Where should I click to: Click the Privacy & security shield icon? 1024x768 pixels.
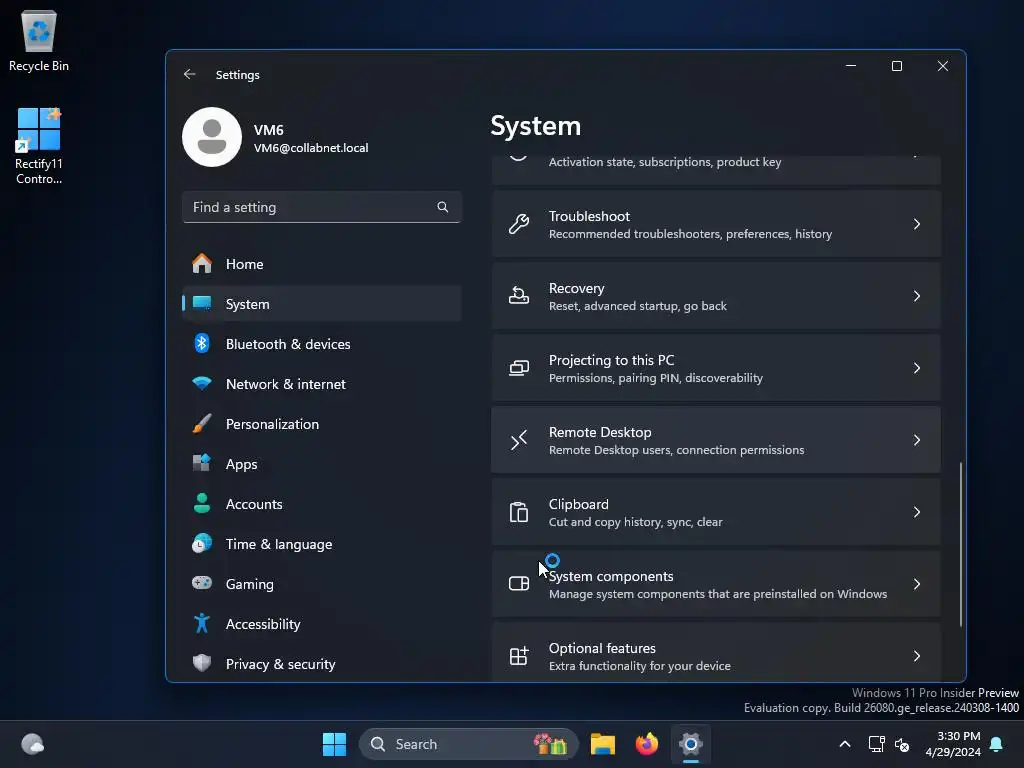[x=202, y=664]
